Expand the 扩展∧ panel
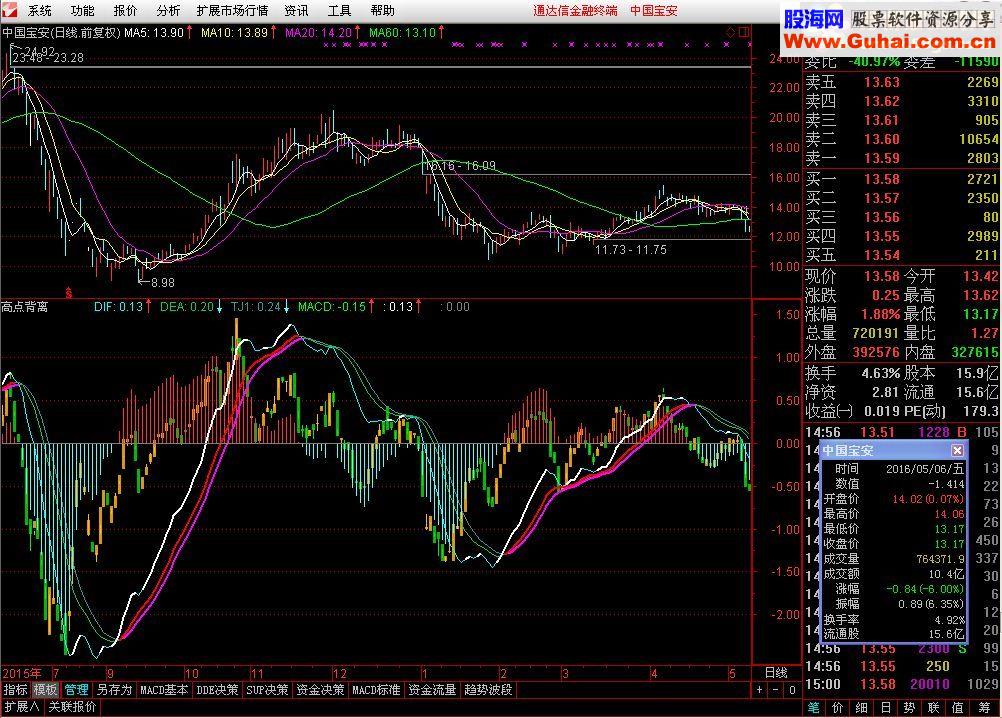Image resolution: width=1002 pixels, height=718 pixels. click(22, 707)
